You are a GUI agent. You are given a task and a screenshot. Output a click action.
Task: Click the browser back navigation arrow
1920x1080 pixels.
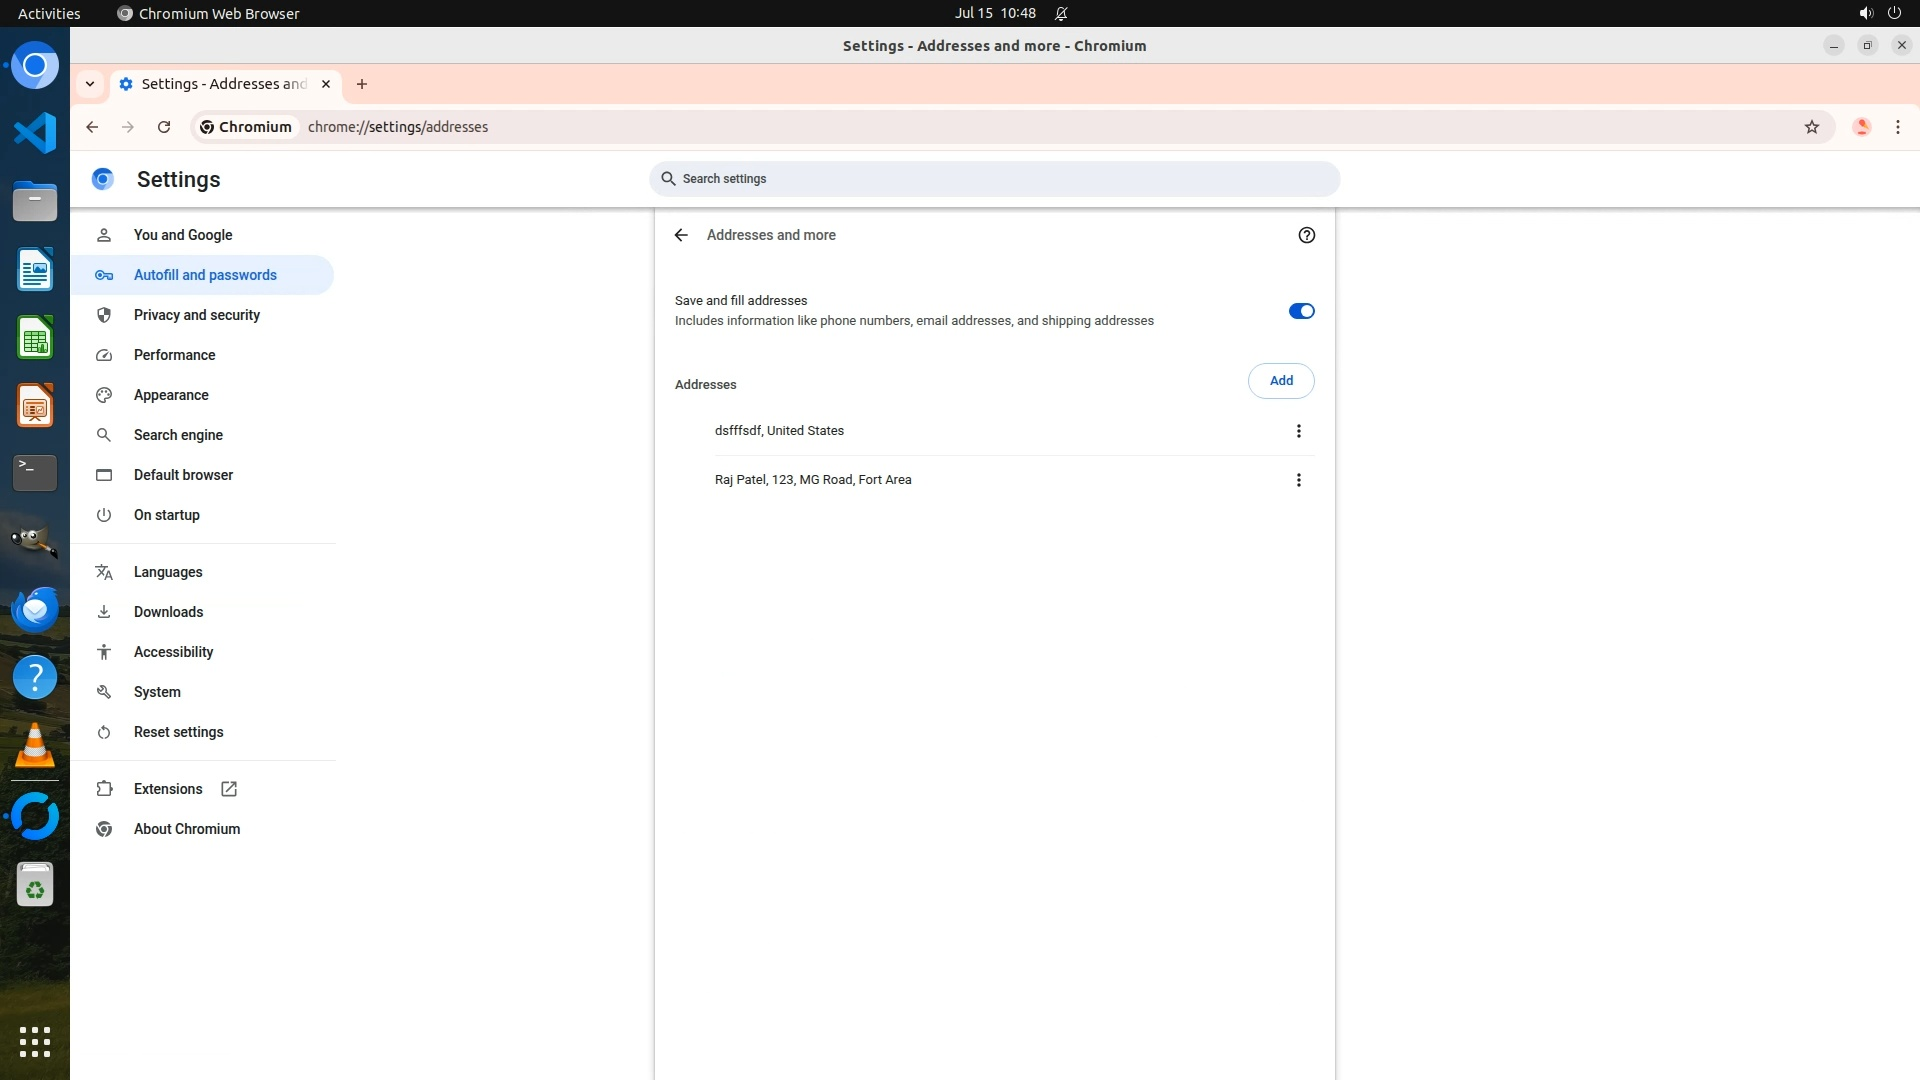92,127
